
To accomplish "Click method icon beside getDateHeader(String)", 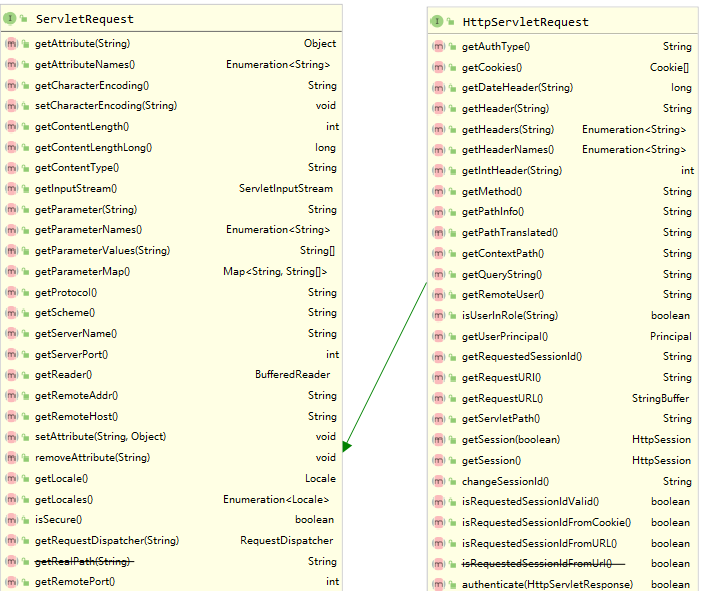I will pos(439,88).
